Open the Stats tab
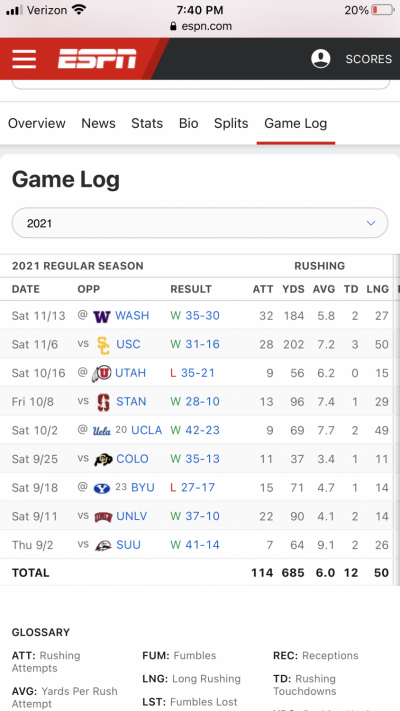 click(x=147, y=123)
